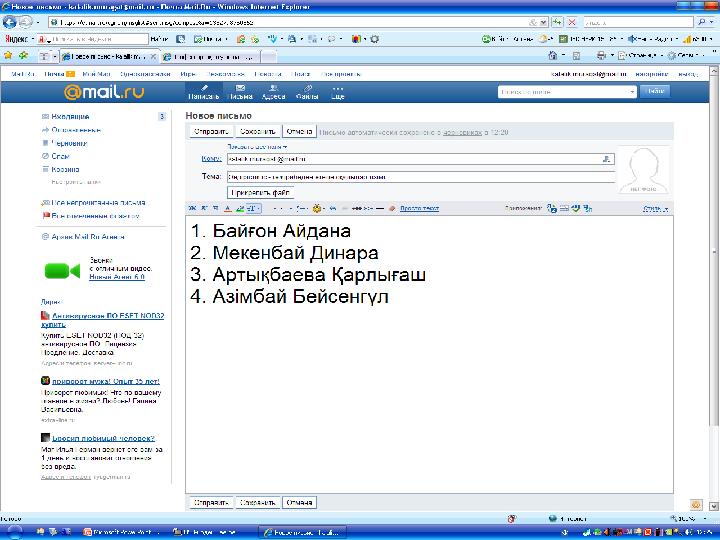Toggle bold formatting in the message editor
Screen dimensions: 720x540
click(x=192, y=208)
